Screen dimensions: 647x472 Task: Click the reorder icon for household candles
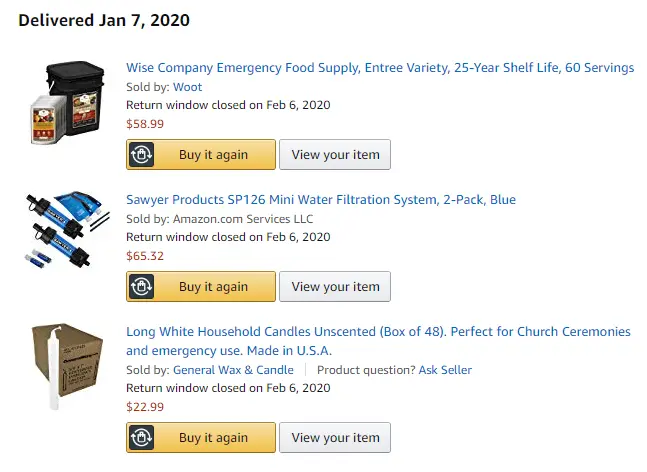pyautogui.click(x=143, y=438)
